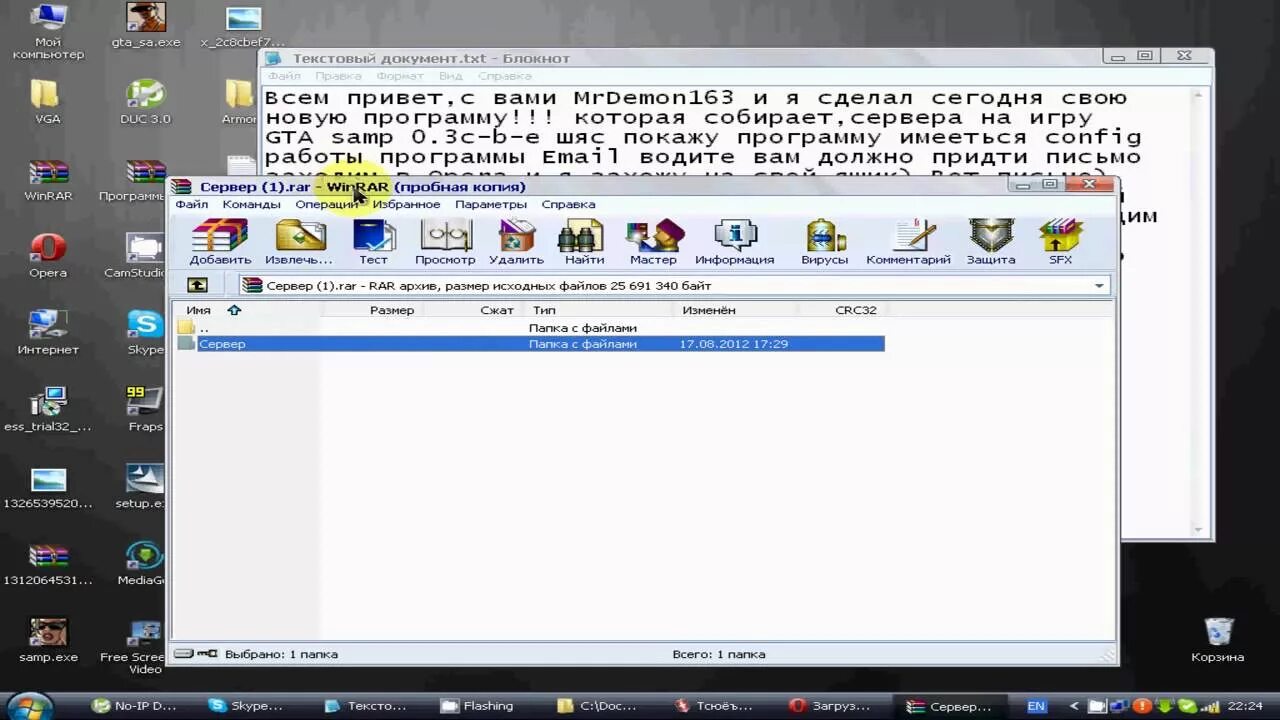Click the Добавить (Add) toolbar icon
The height and width of the screenshot is (720, 1280).
[x=220, y=241]
